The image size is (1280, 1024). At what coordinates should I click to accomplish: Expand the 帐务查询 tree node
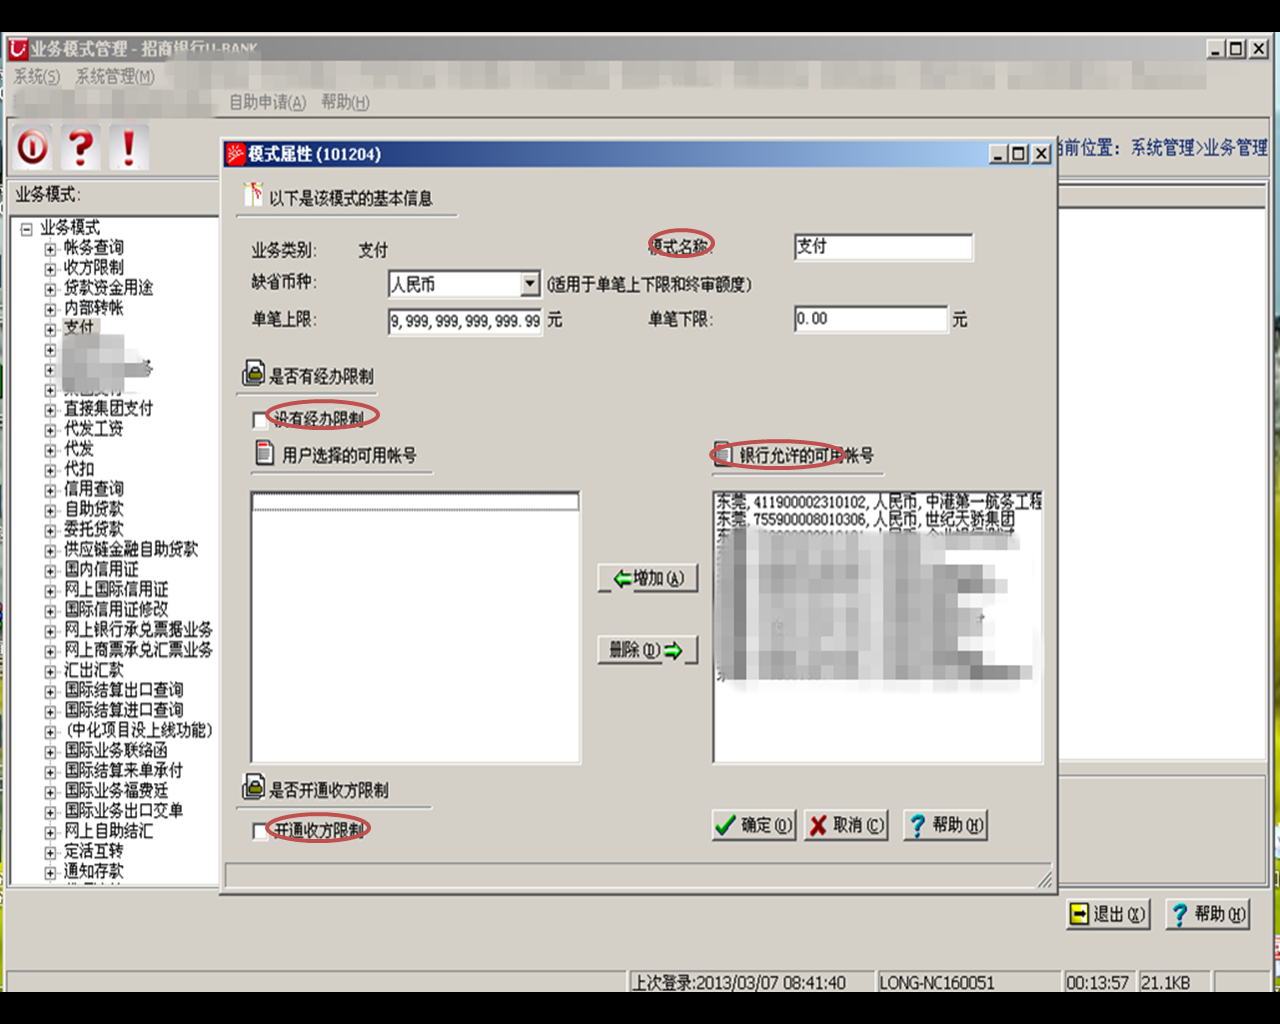[x=50, y=249]
